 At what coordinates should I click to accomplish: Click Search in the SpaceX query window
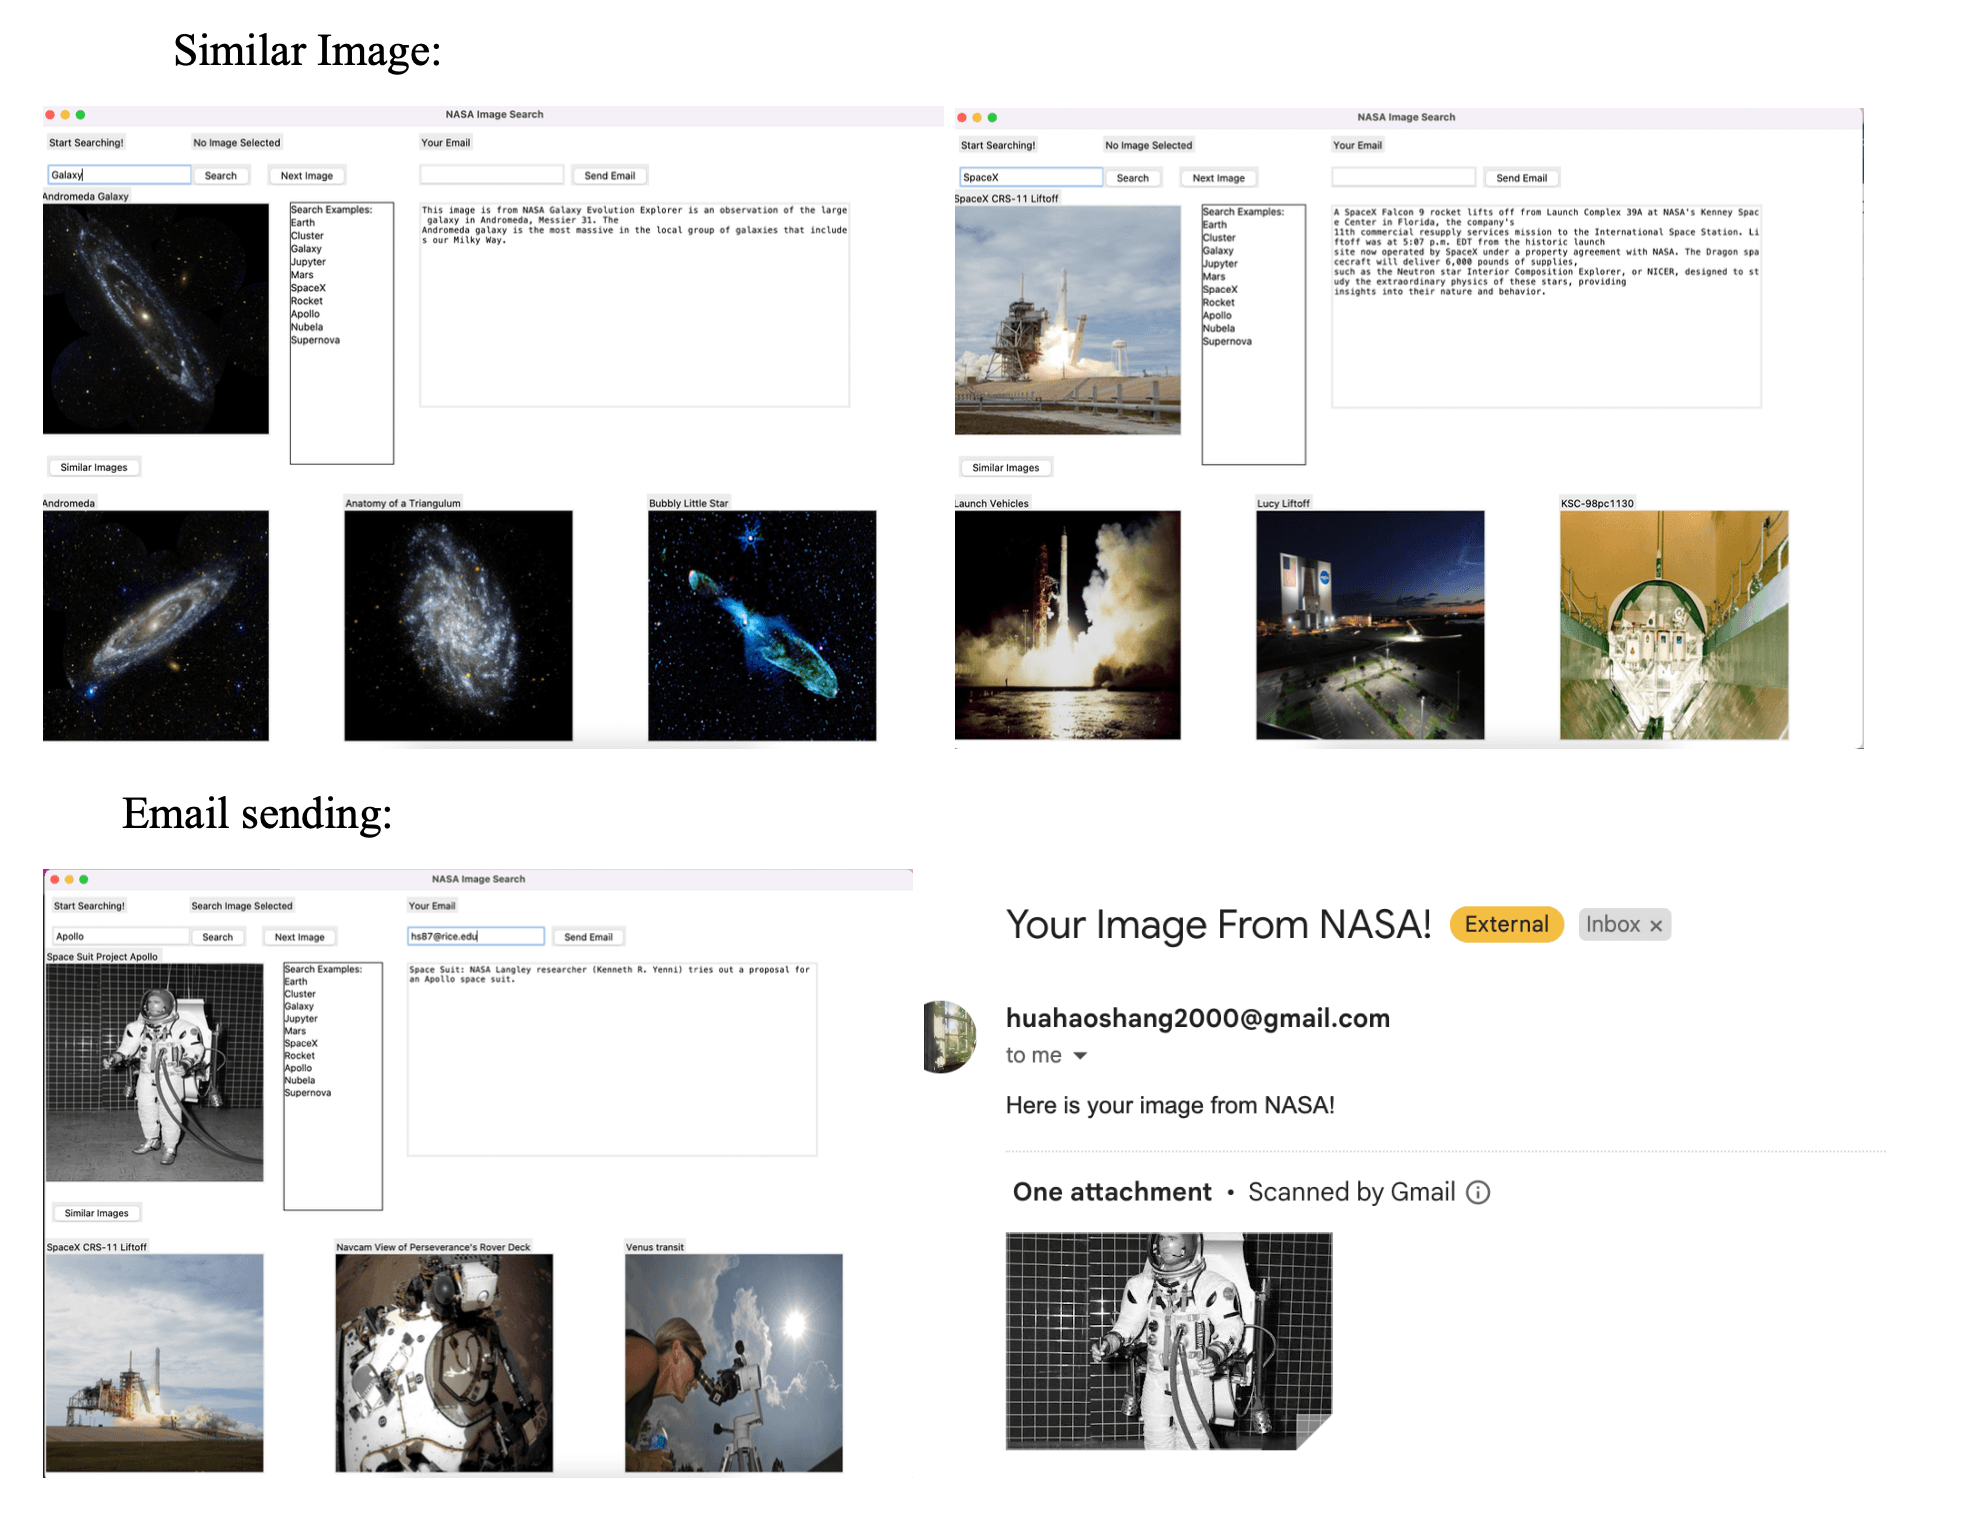click(1133, 178)
